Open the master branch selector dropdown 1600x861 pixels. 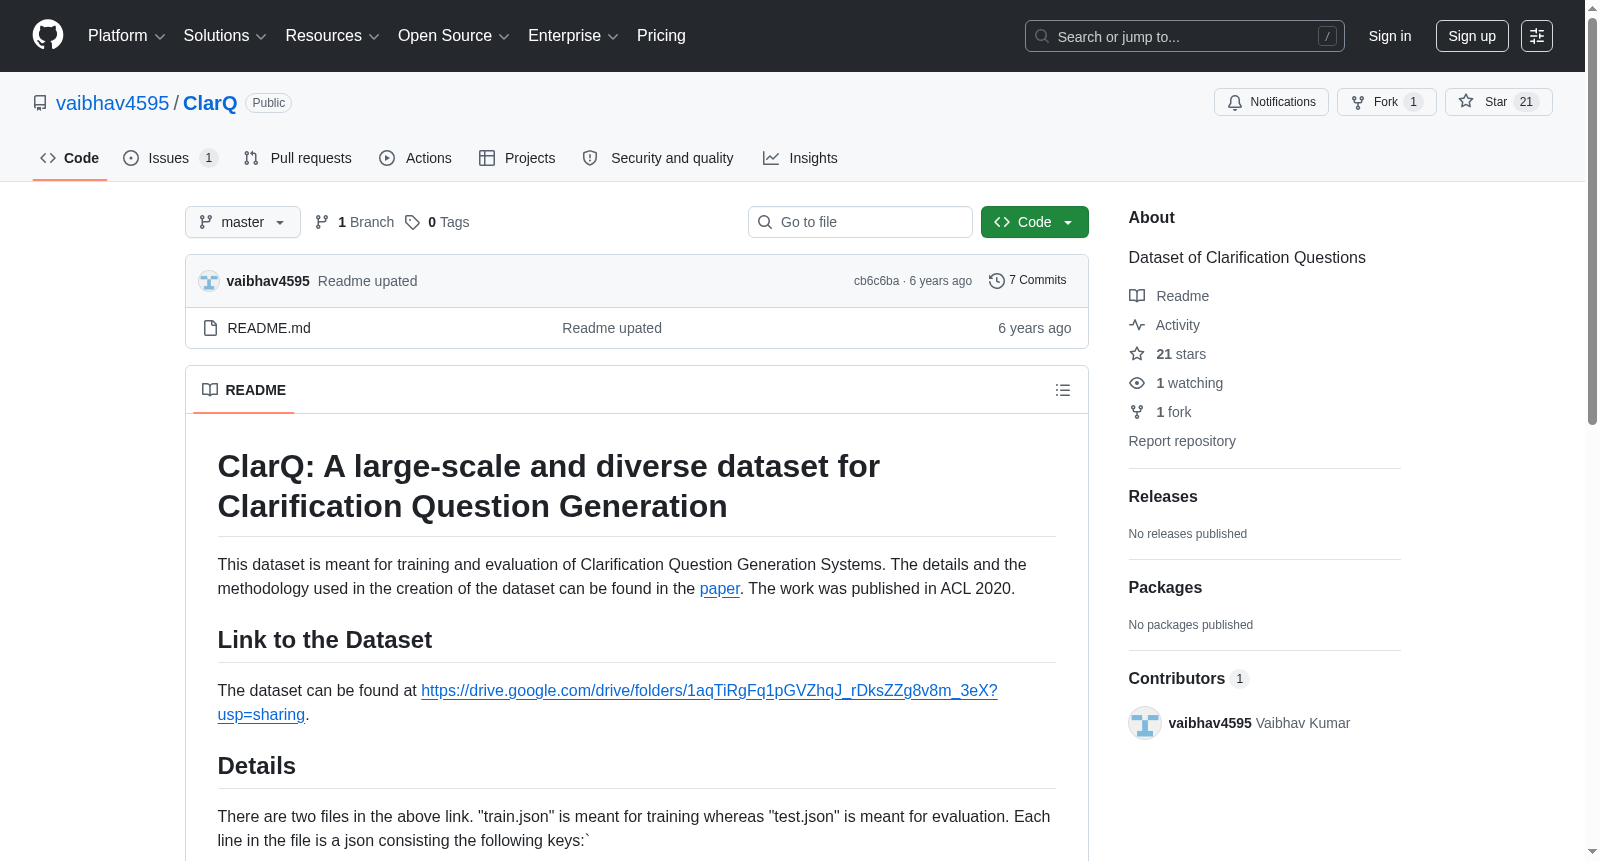pyautogui.click(x=243, y=222)
